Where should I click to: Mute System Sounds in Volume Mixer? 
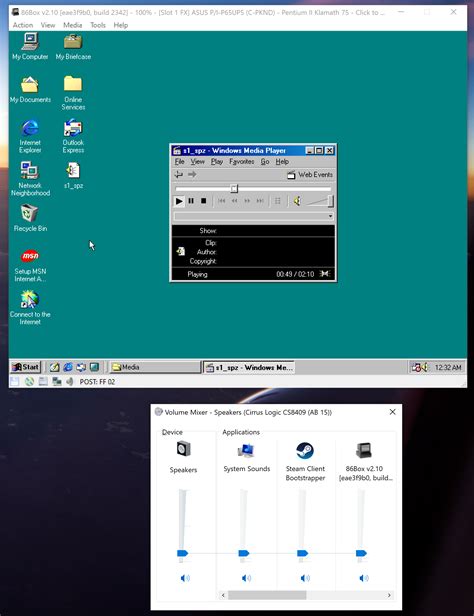click(246, 578)
